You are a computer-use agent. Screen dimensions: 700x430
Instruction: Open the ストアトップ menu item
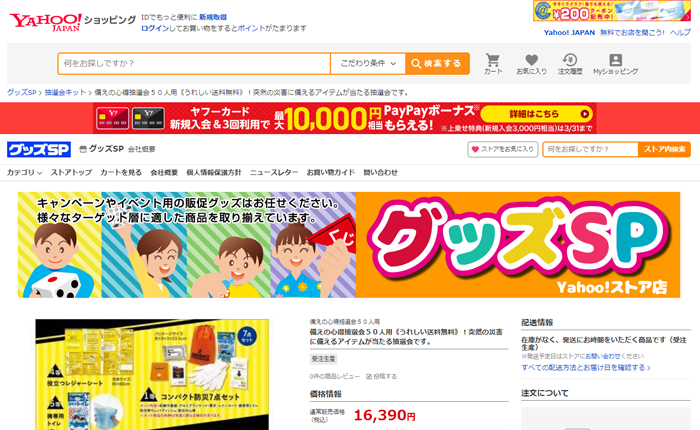coord(71,172)
